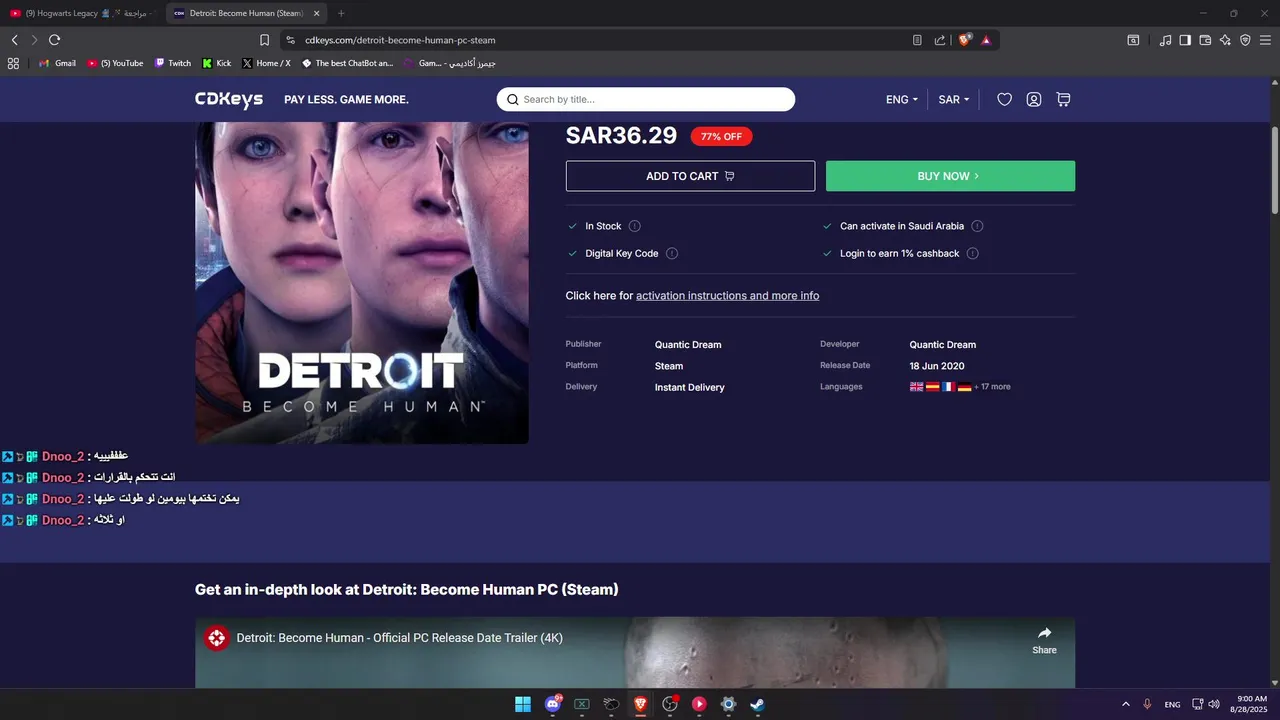
Task: Open the volume tray icon
Action: click(1214, 704)
